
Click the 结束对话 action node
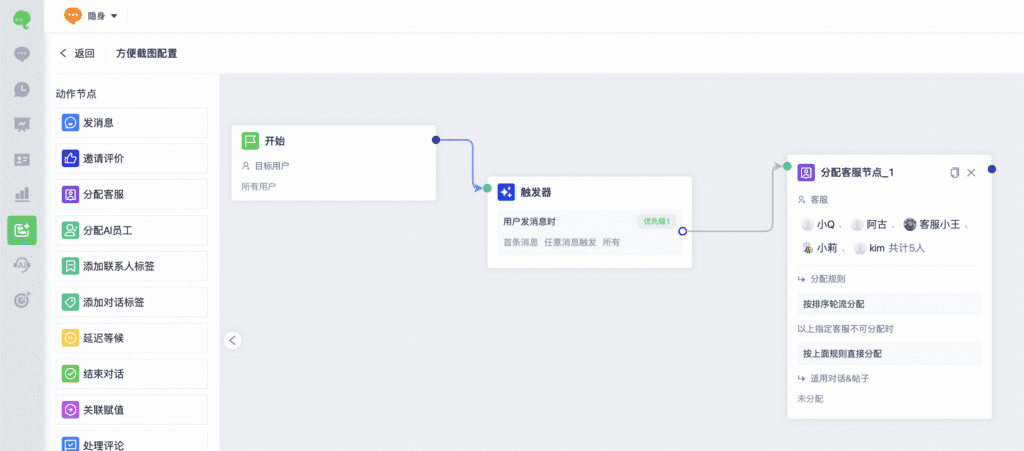point(131,374)
